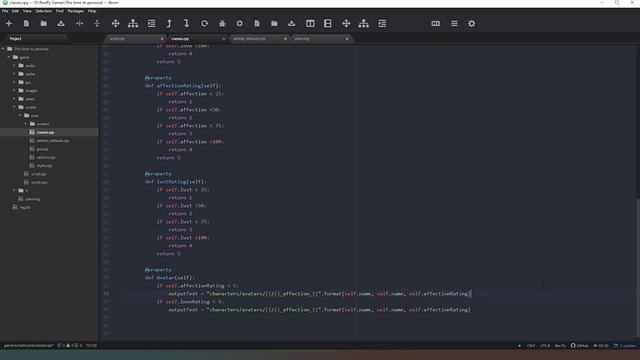This screenshot has width=640, height=360.
Task: Expand the images folder
Action: (14, 90)
